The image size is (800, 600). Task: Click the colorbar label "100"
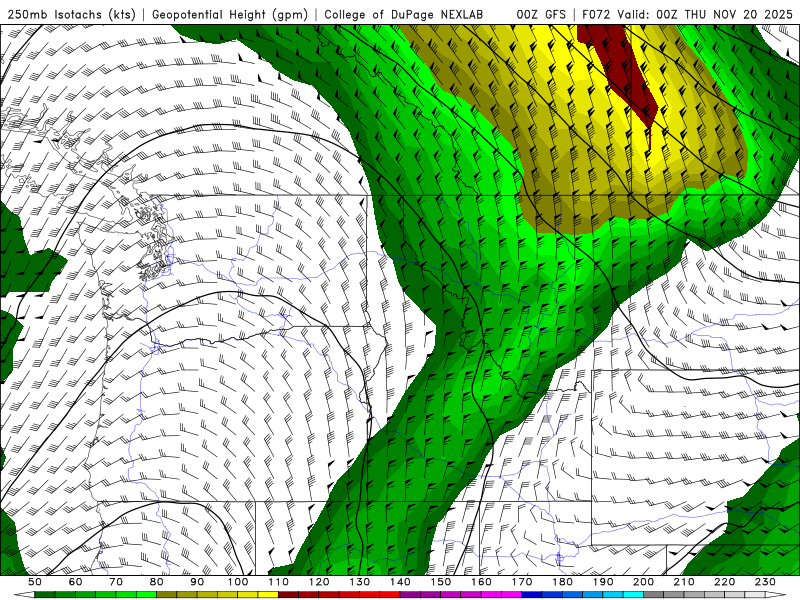238,582
